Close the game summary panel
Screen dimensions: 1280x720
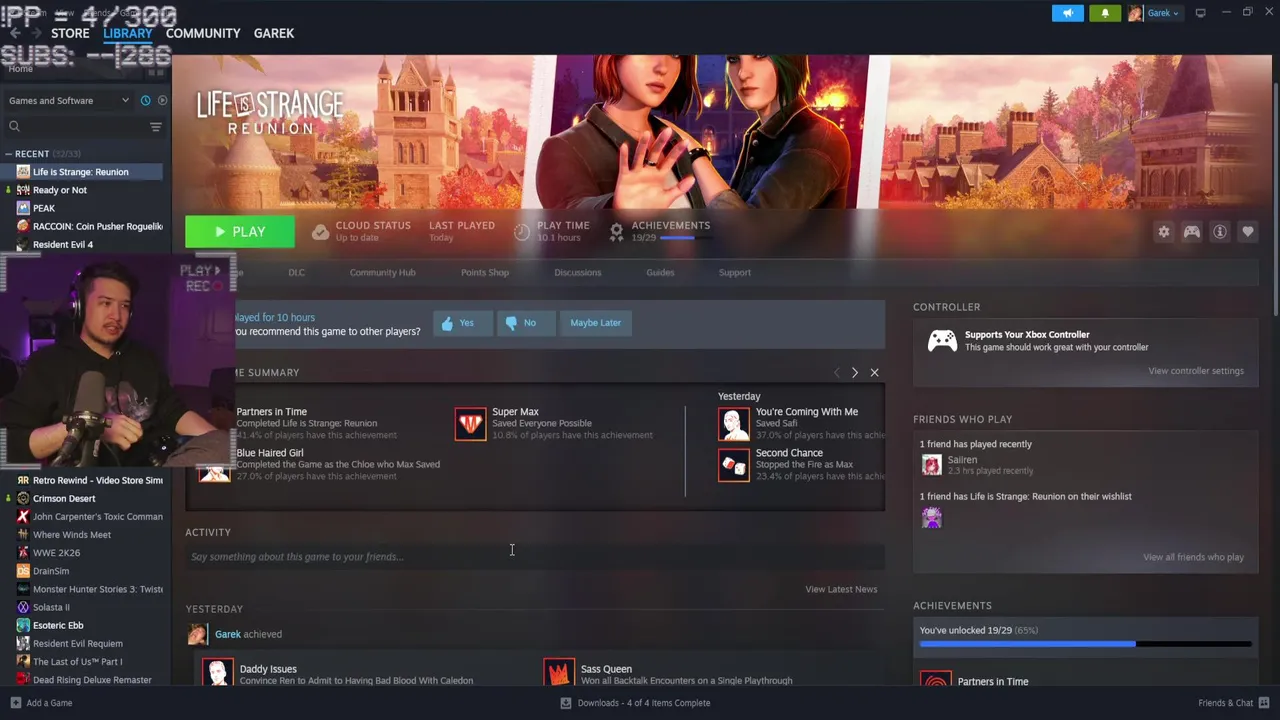click(x=874, y=372)
